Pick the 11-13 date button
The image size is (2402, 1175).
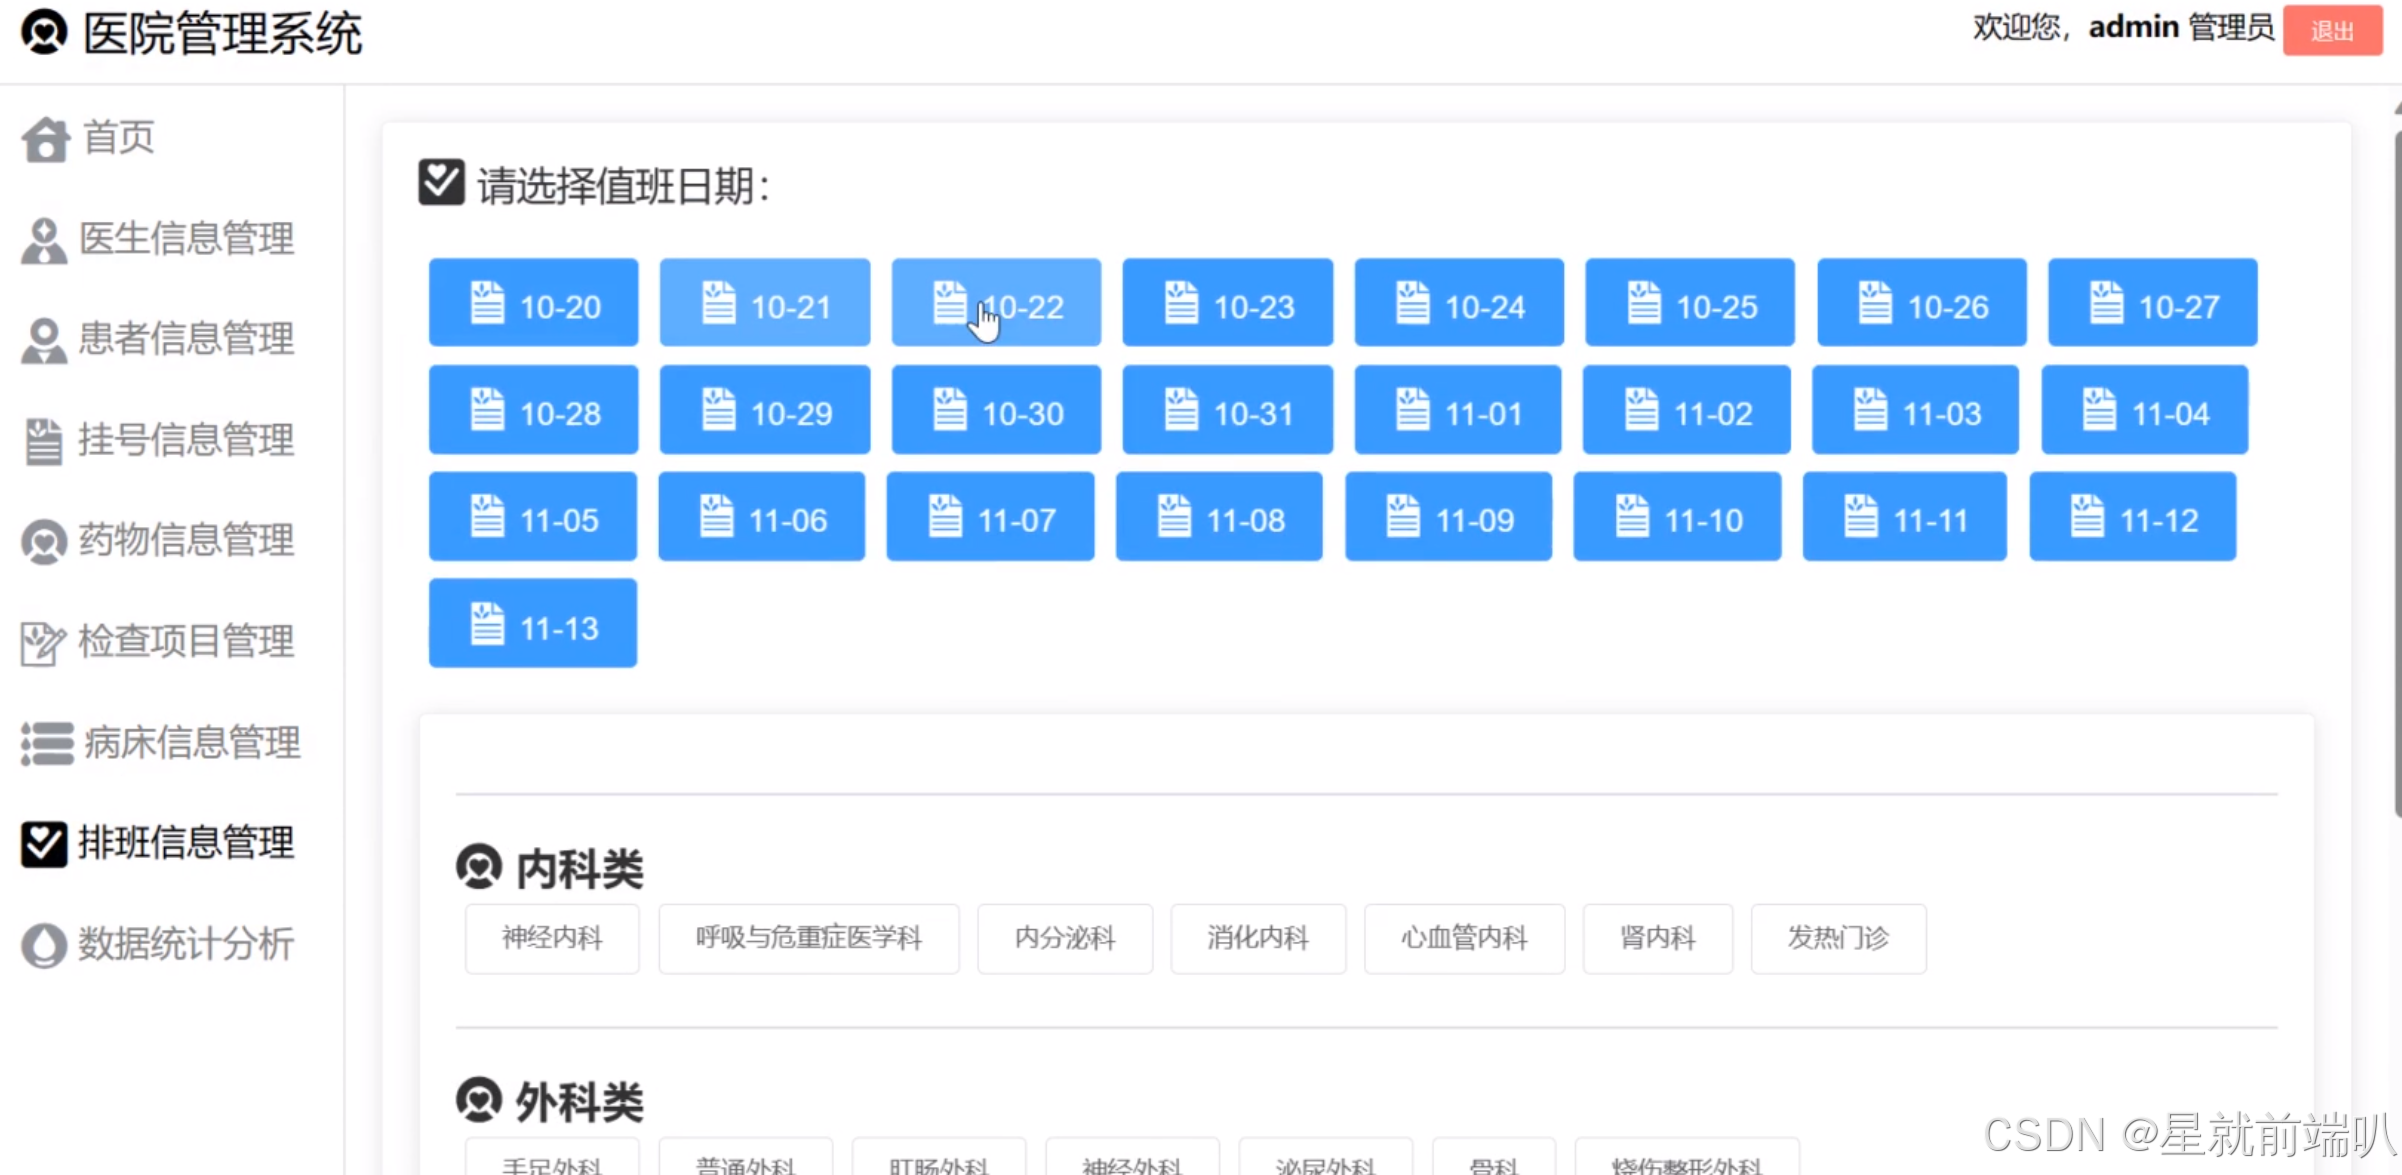(x=533, y=625)
